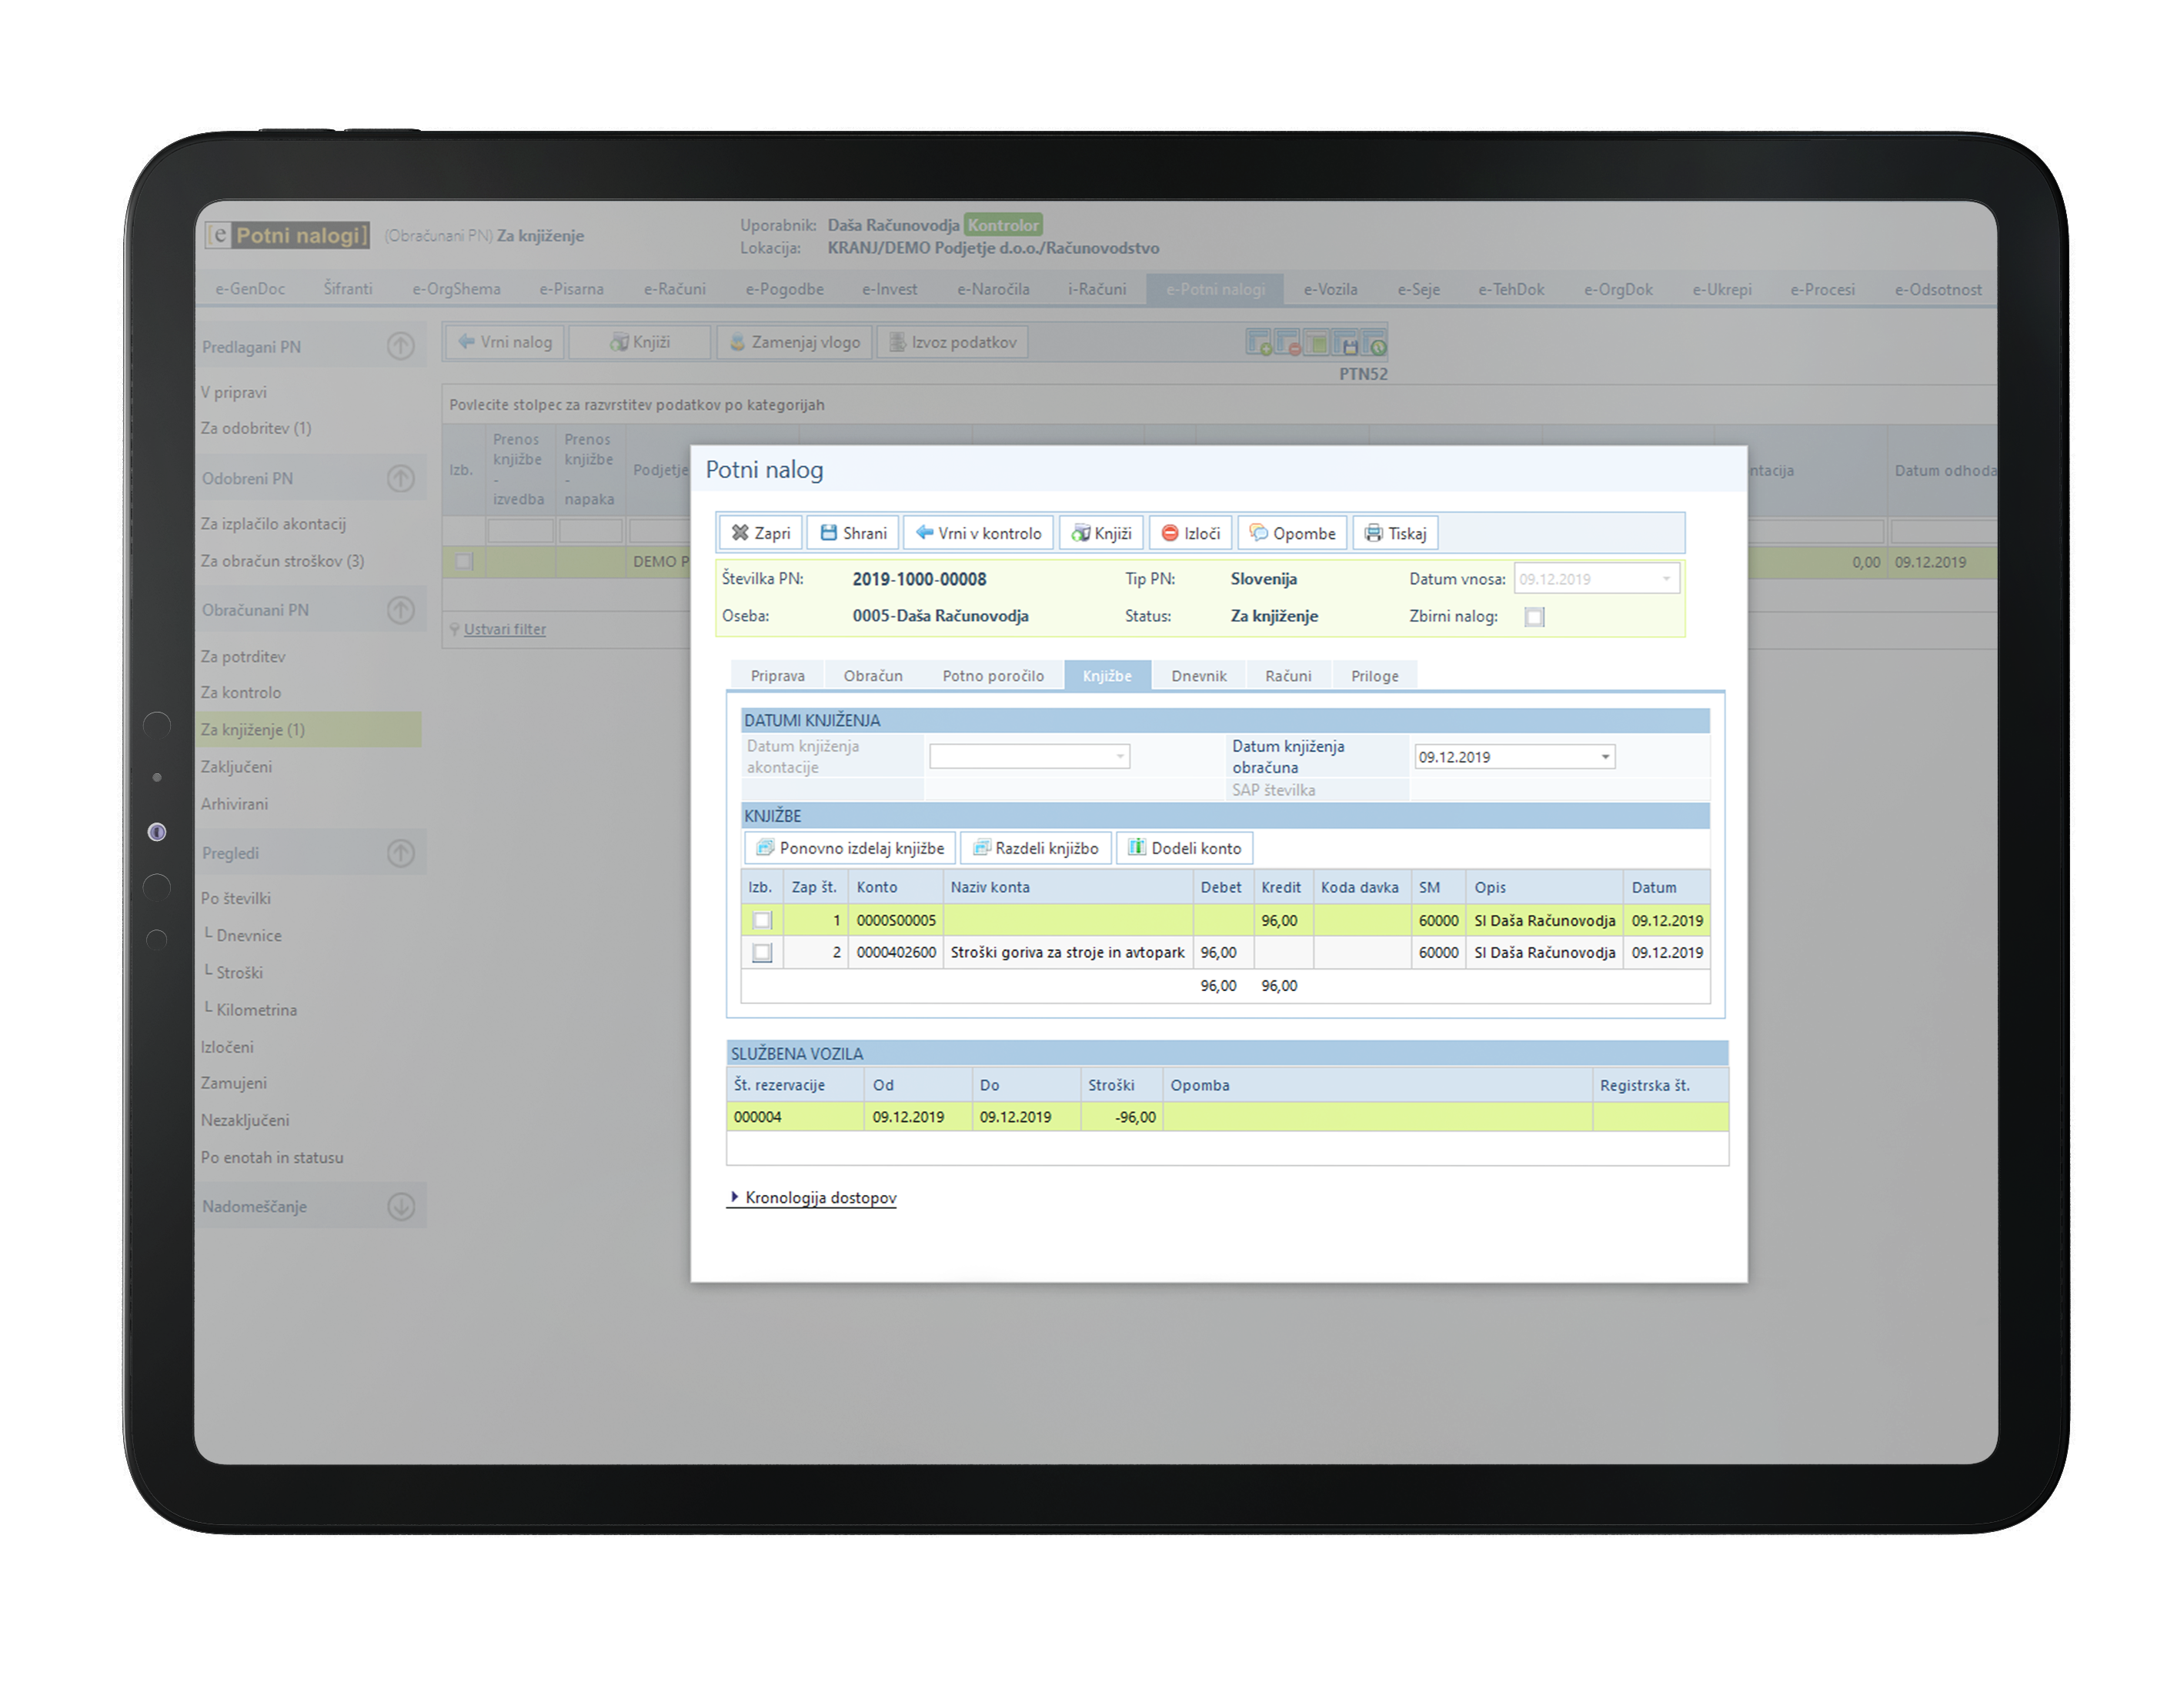Screen dimensions: 2184x1699
Task: Check Izb. box for row 0000402600
Action: (762, 952)
